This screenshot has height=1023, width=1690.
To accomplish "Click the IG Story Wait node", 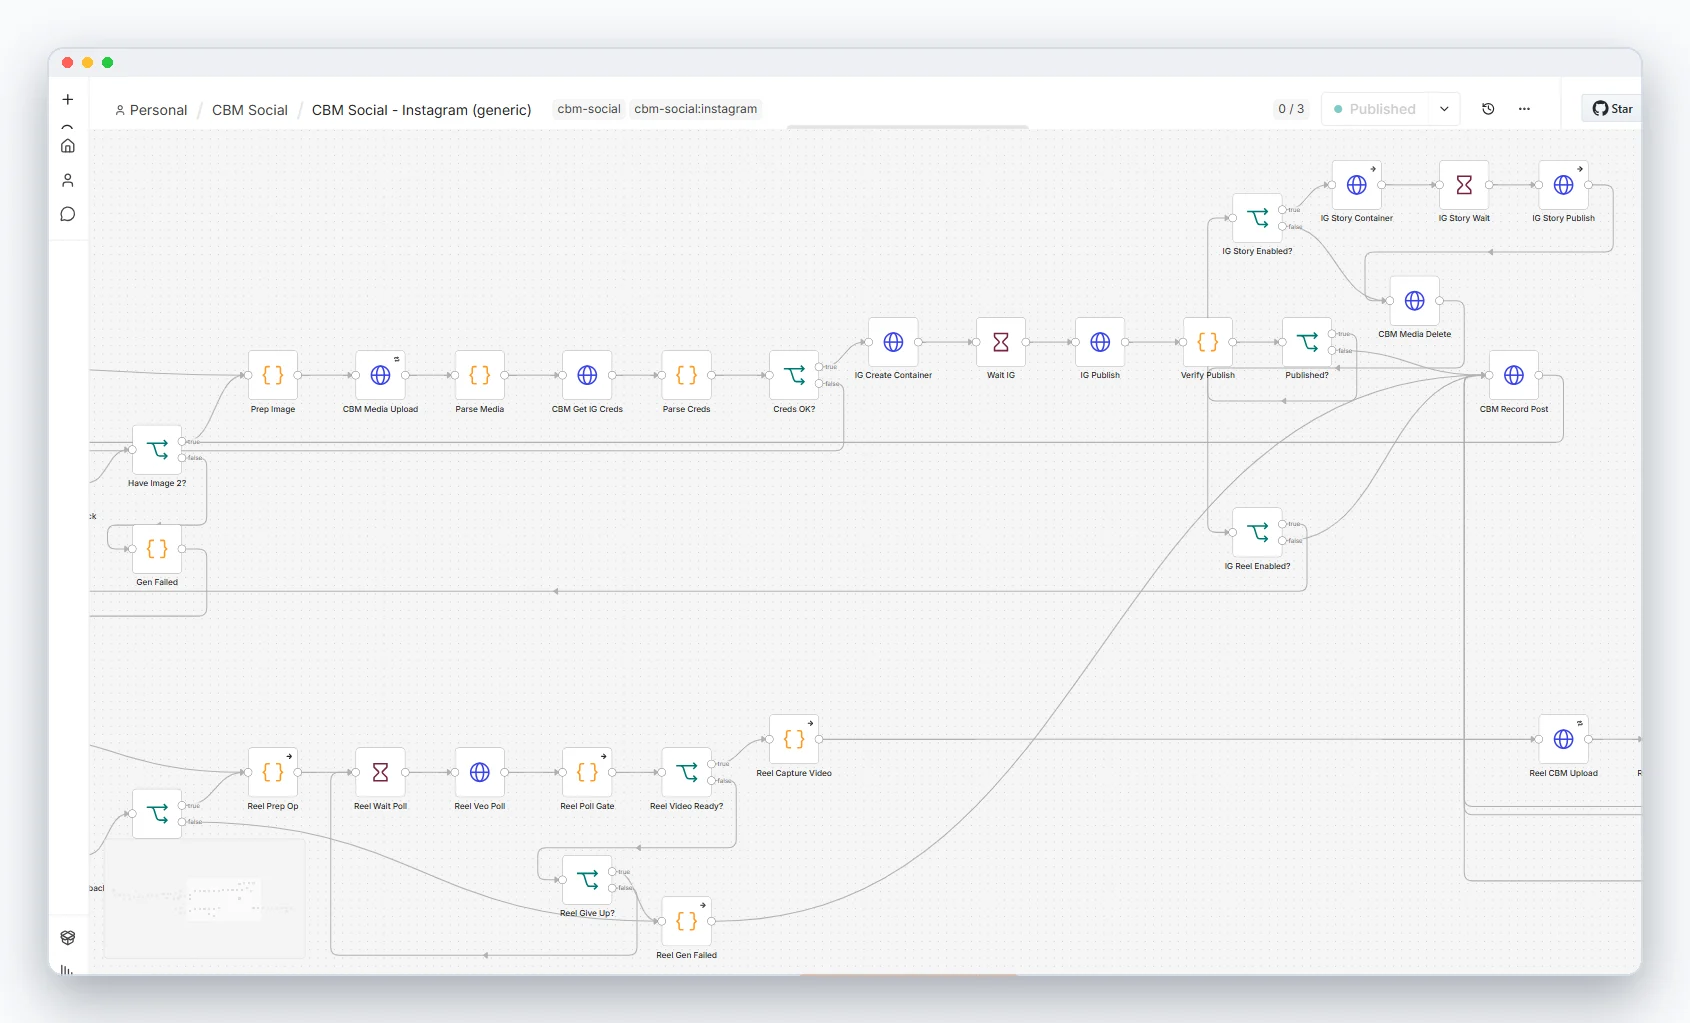I will click(1464, 185).
